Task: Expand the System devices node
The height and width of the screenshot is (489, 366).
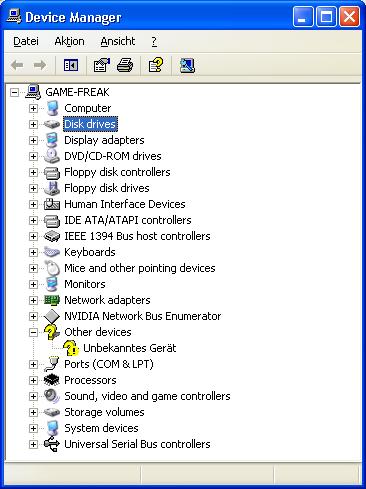Action: pos(33,428)
